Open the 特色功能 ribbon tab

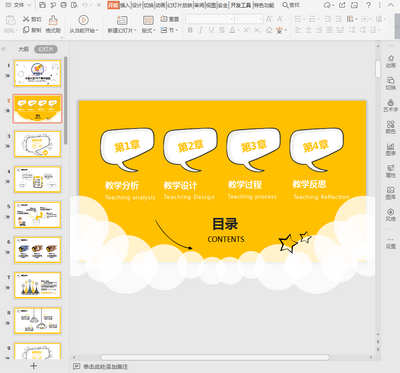264,5
